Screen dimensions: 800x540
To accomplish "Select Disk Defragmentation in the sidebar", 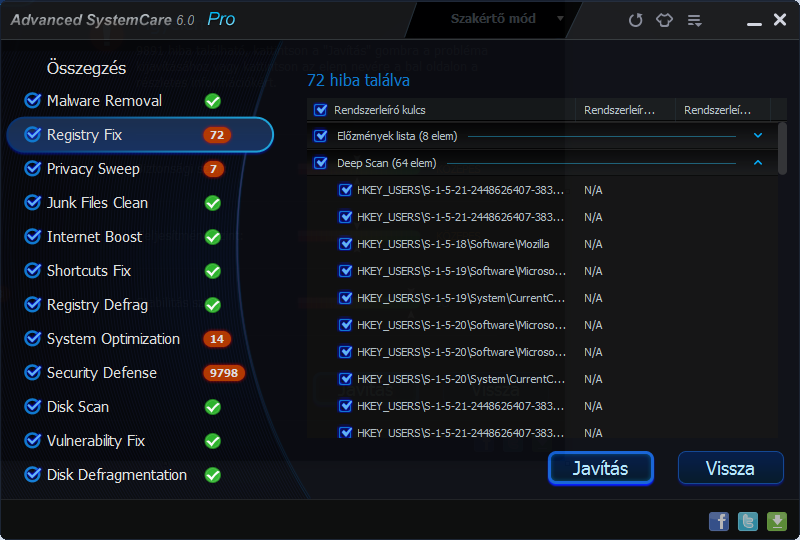I will (117, 475).
